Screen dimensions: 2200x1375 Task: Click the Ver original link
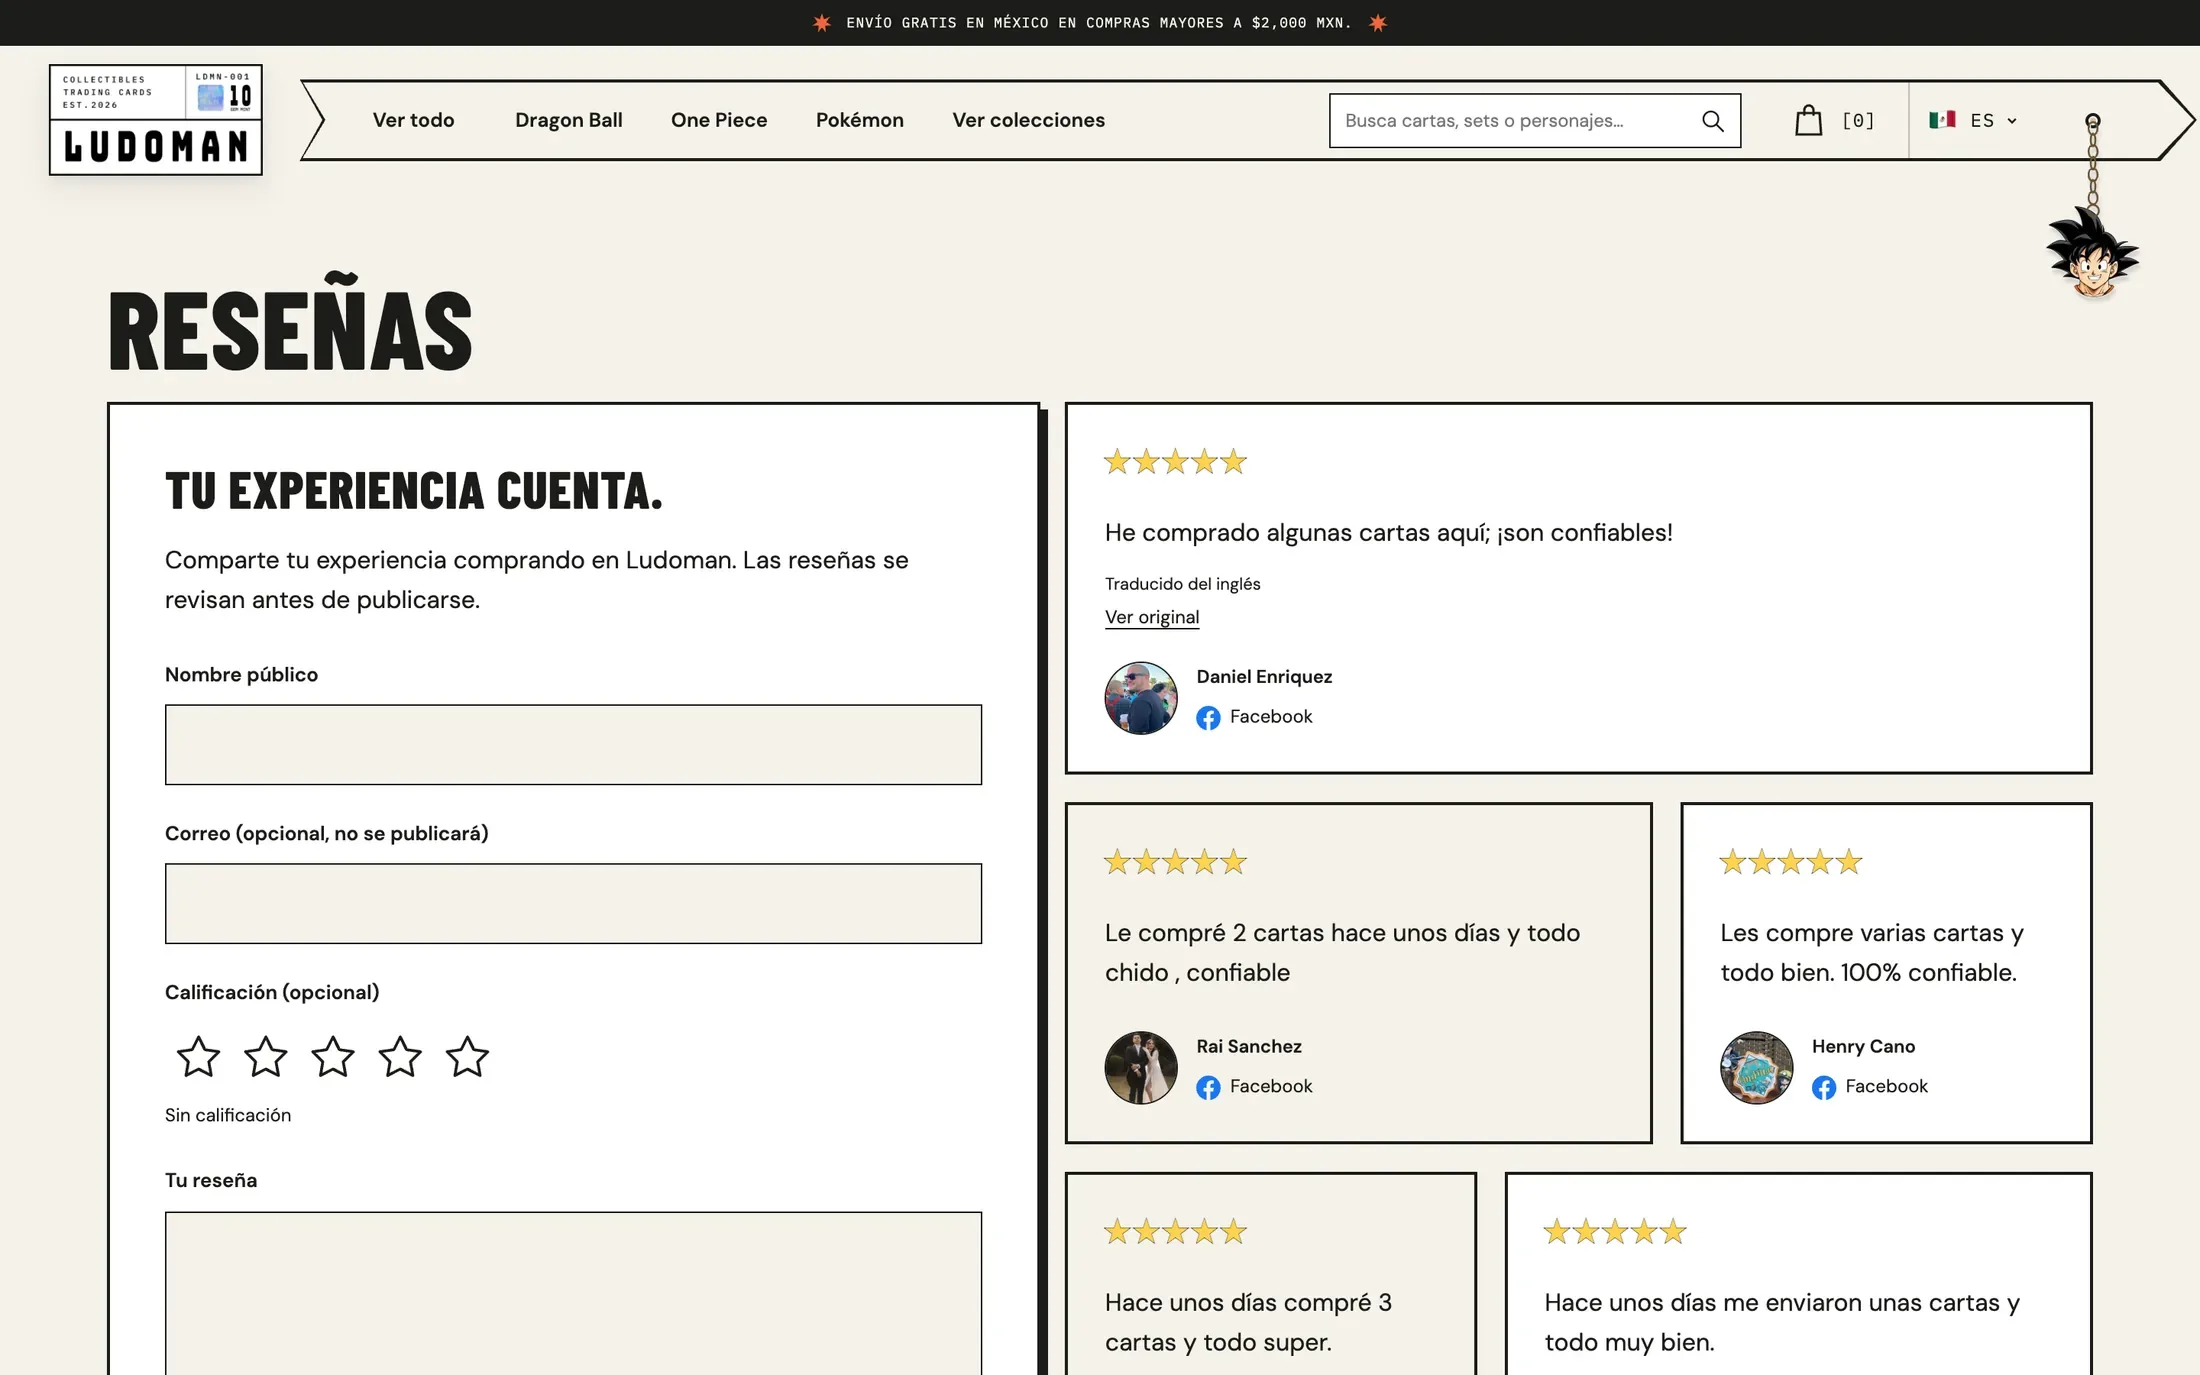pos(1152,617)
